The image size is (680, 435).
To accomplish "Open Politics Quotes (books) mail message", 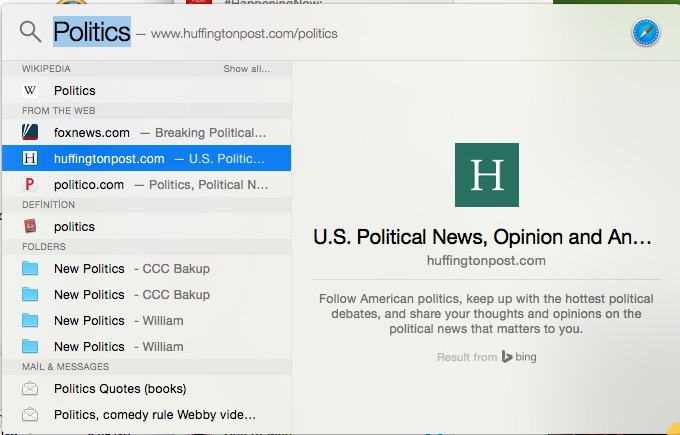I will [147, 389].
